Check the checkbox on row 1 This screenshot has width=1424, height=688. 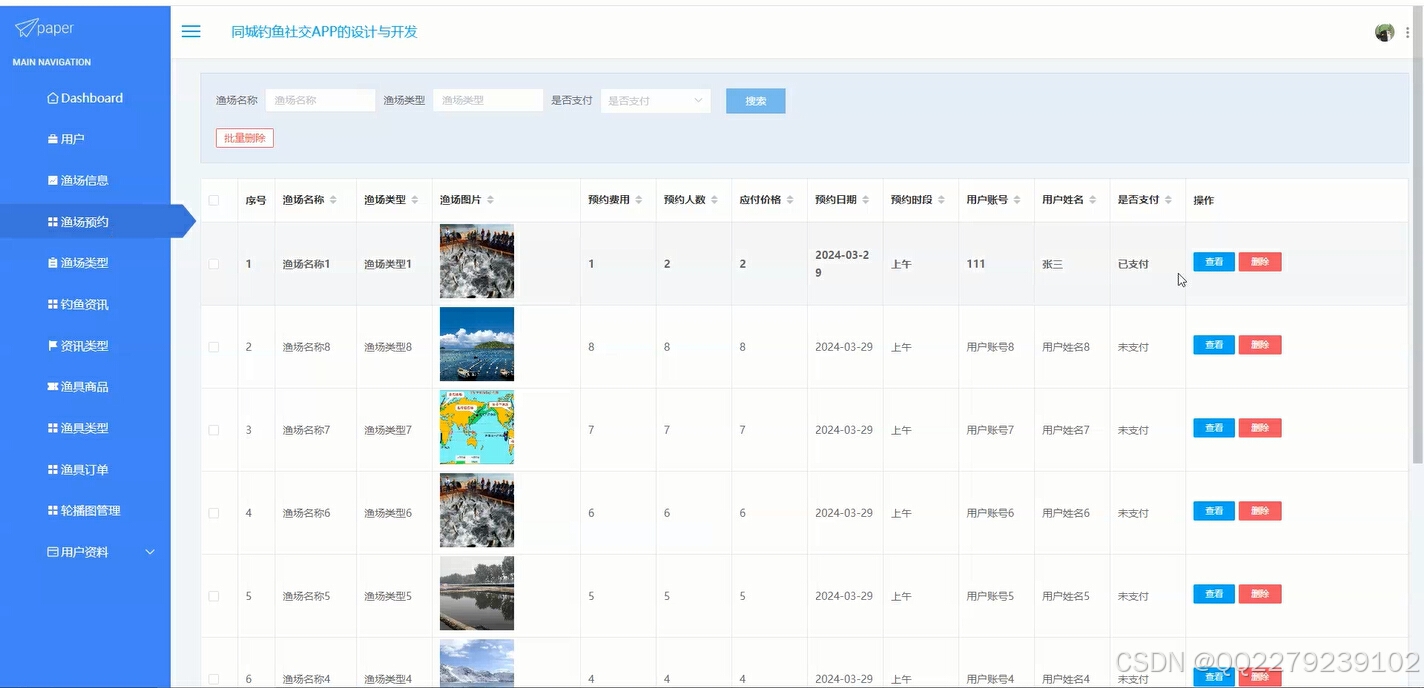(x=215, y=263)
